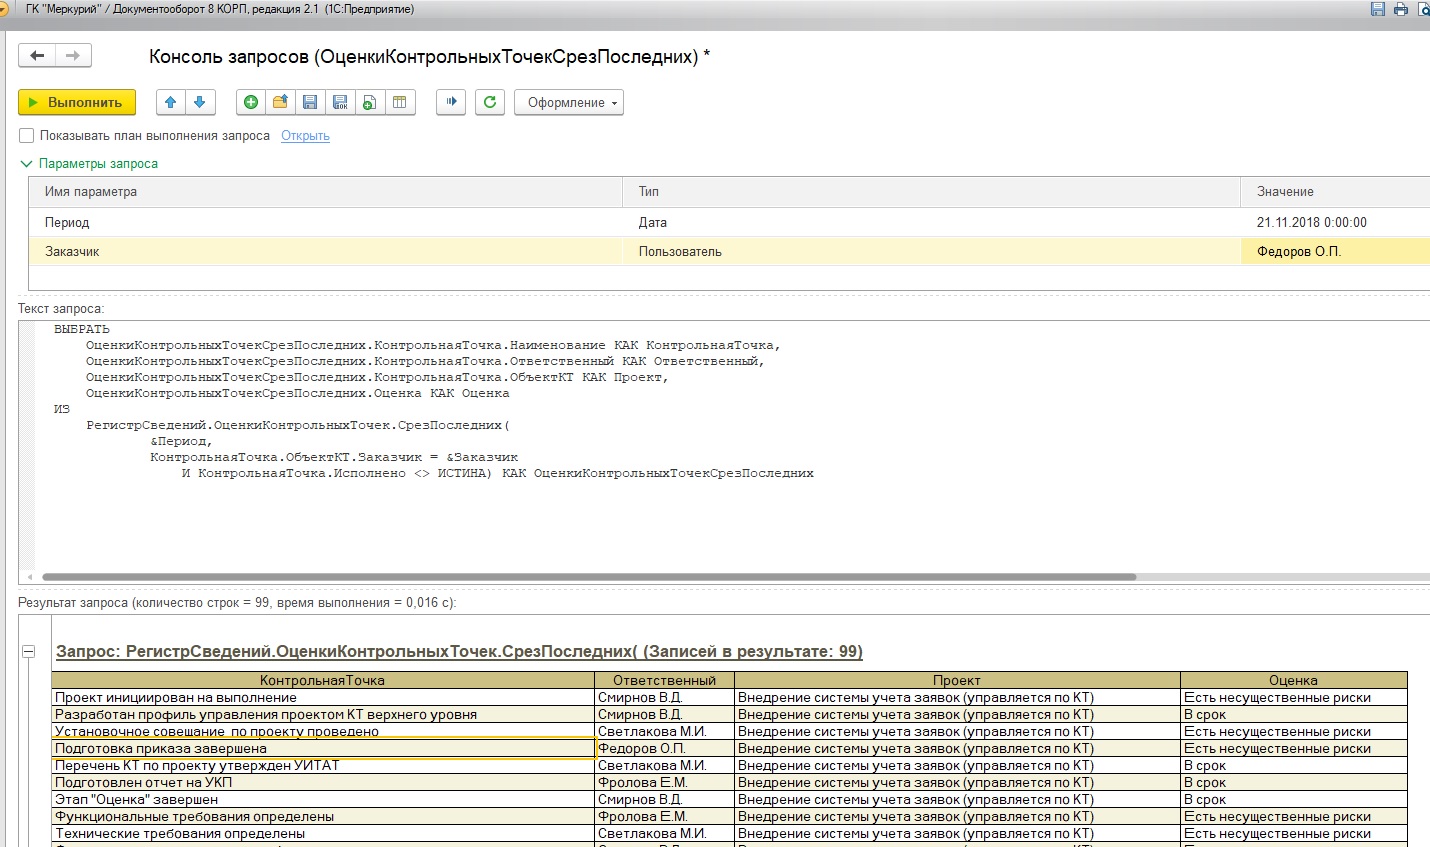Click the query text horizontal scrollbar
This screenshot has height=847, width=1430.
[588, 577]
